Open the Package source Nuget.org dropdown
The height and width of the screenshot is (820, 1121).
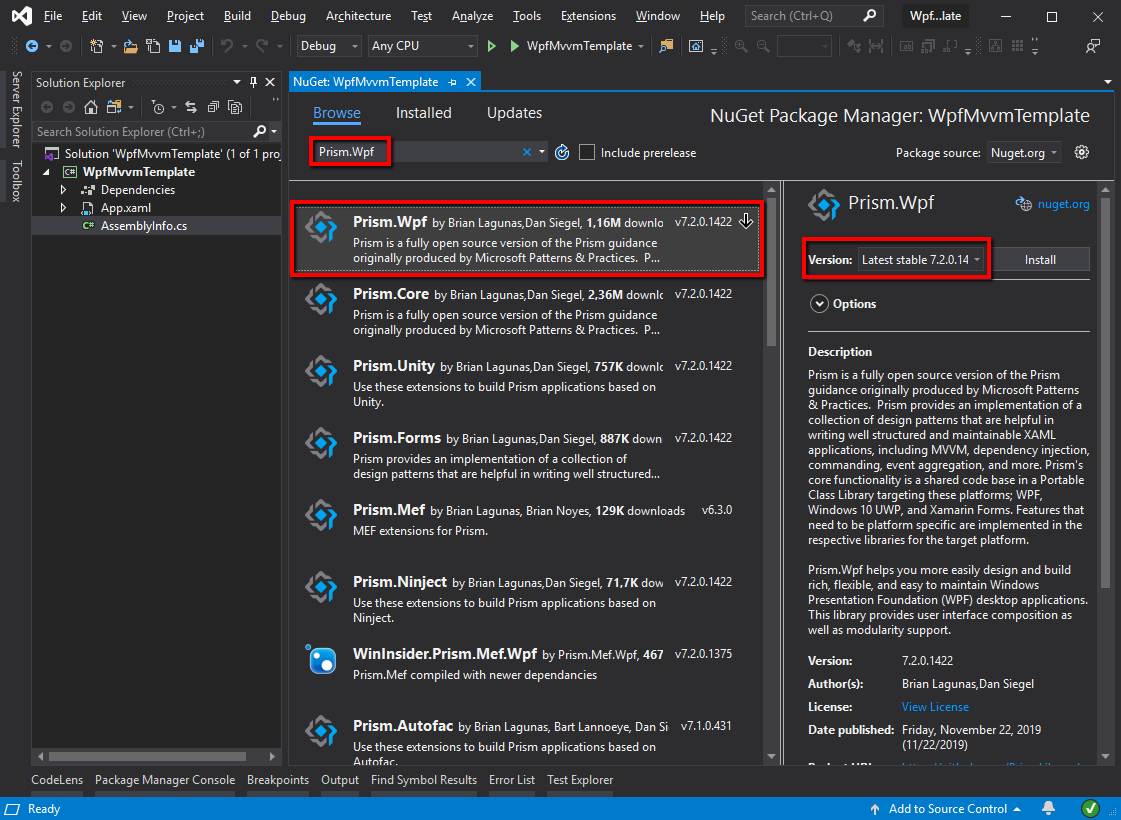point(1024,153)
